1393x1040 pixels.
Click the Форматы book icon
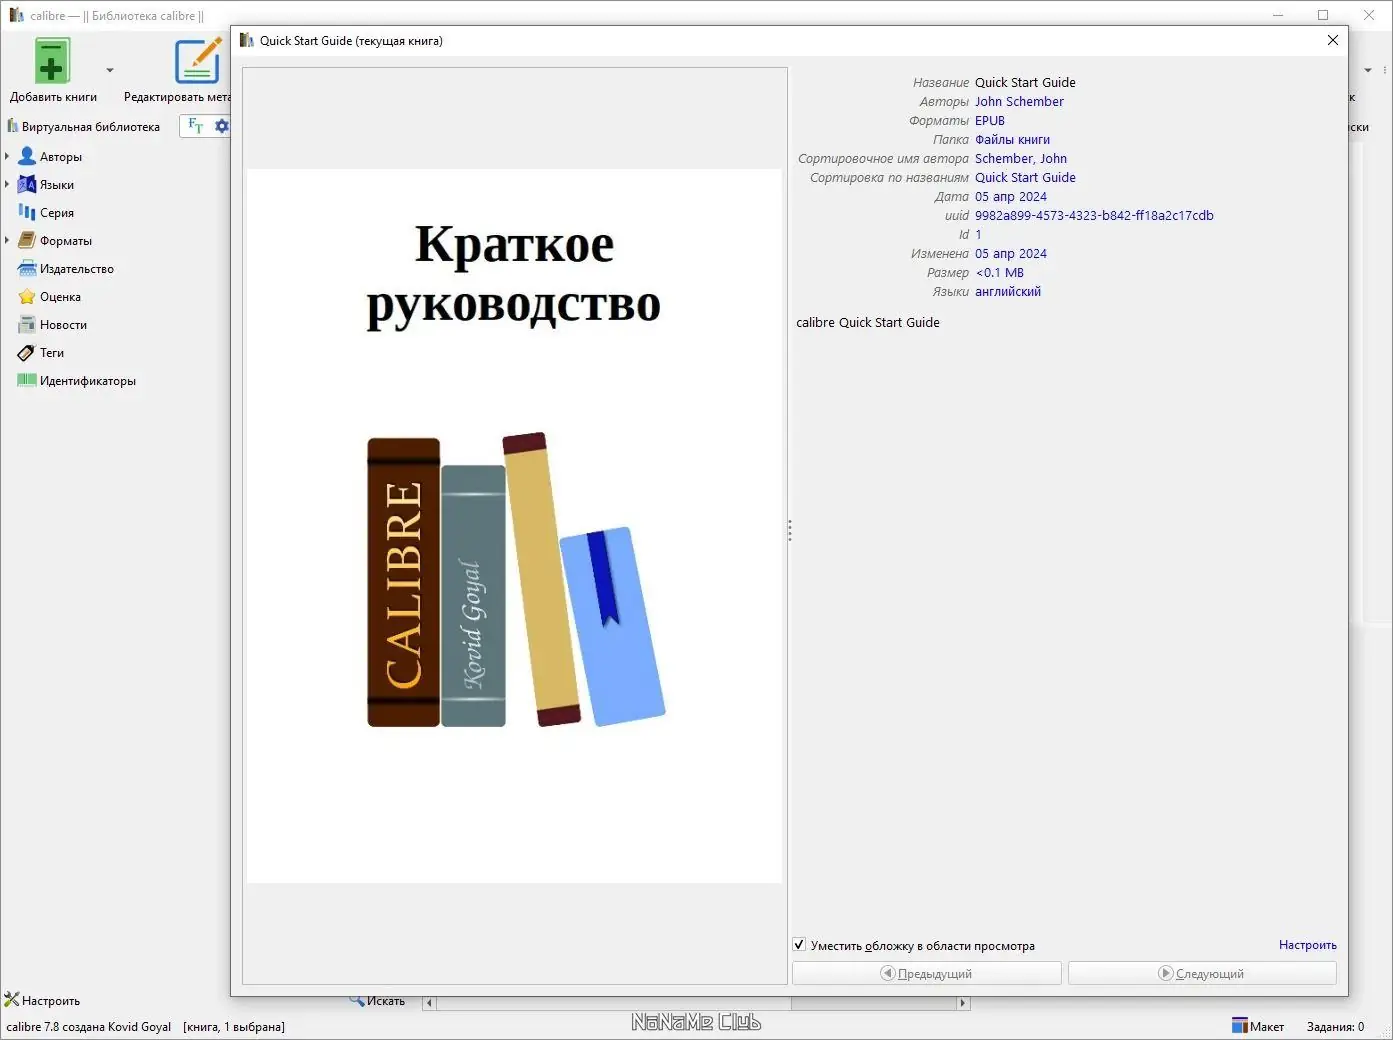(x=27, y=240)
